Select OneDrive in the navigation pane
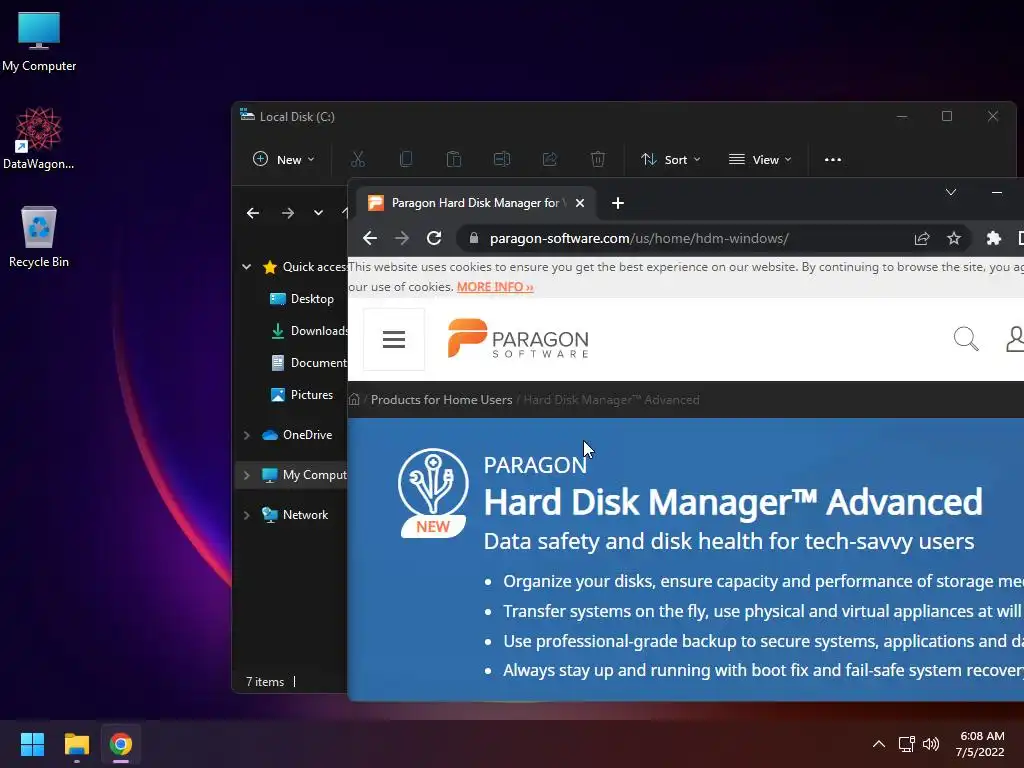 tap(297, 435)
